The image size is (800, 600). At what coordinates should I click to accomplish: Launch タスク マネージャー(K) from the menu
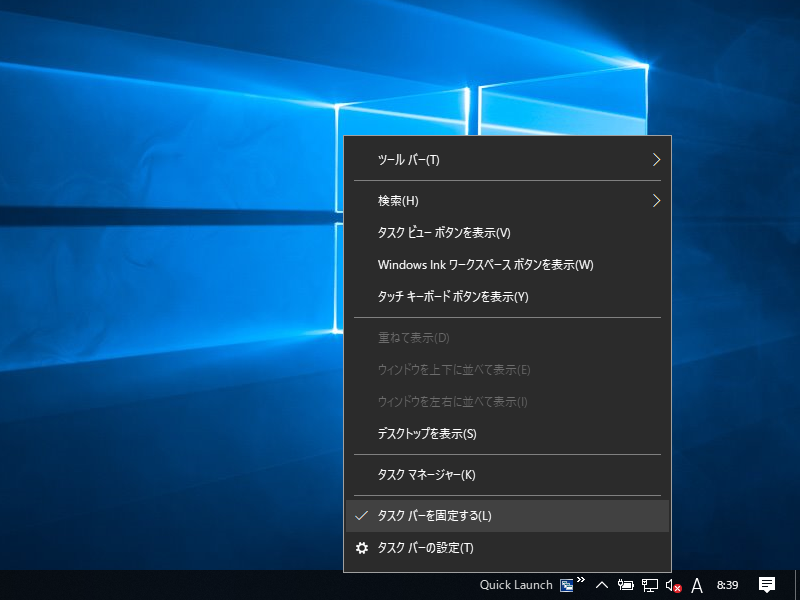coord(507,474)
